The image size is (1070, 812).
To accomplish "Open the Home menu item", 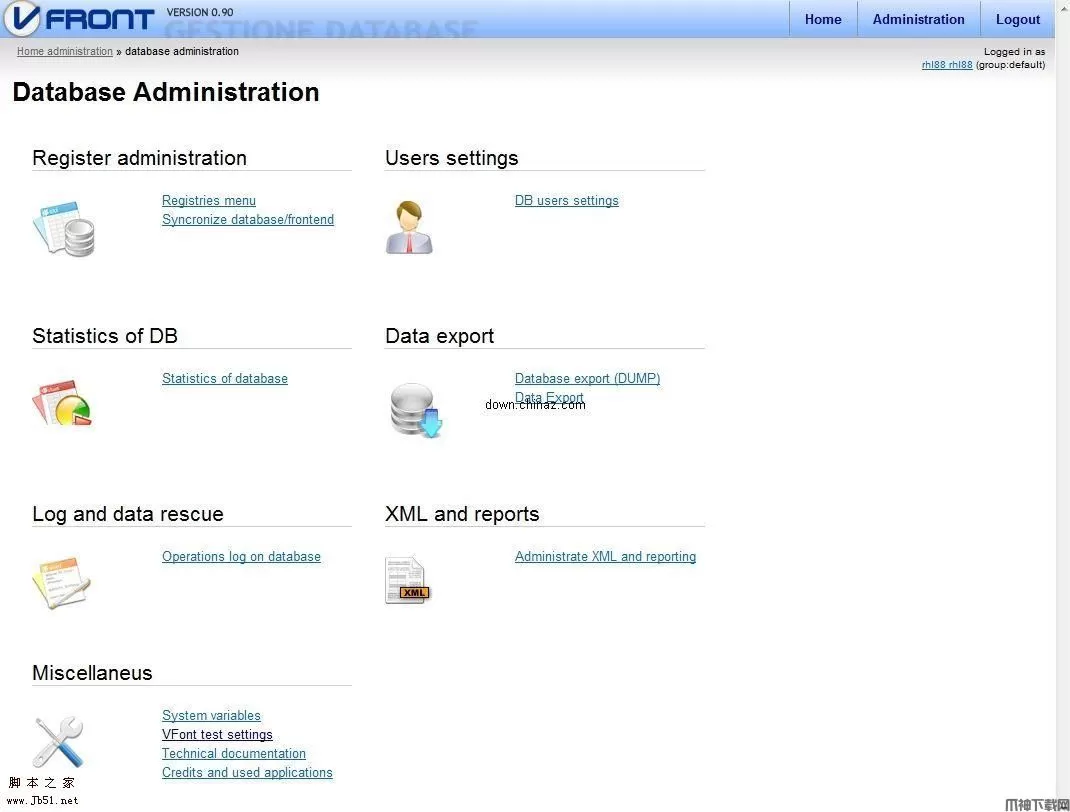I will click(822, 18).
